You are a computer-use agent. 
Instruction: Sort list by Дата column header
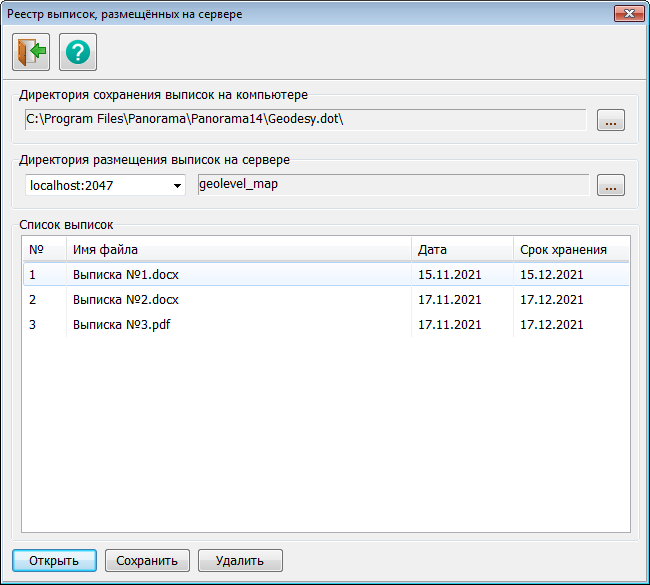coord(460,250)
